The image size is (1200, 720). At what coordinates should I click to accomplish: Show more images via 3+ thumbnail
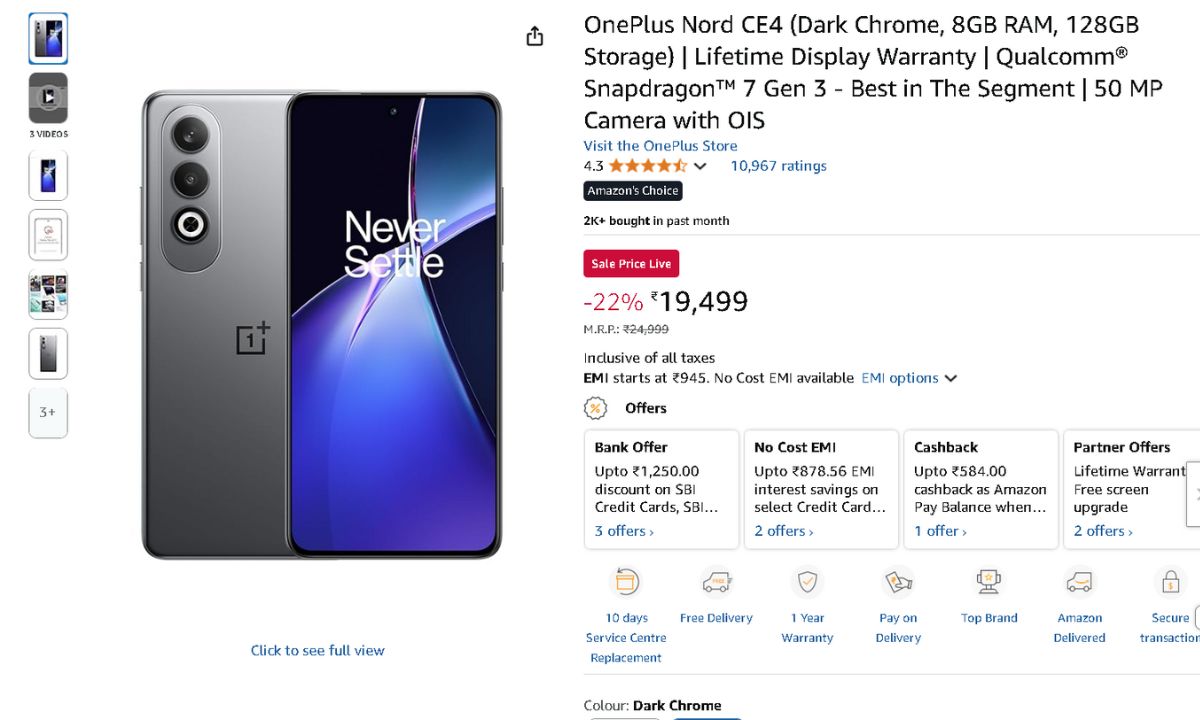click(48, 412)
